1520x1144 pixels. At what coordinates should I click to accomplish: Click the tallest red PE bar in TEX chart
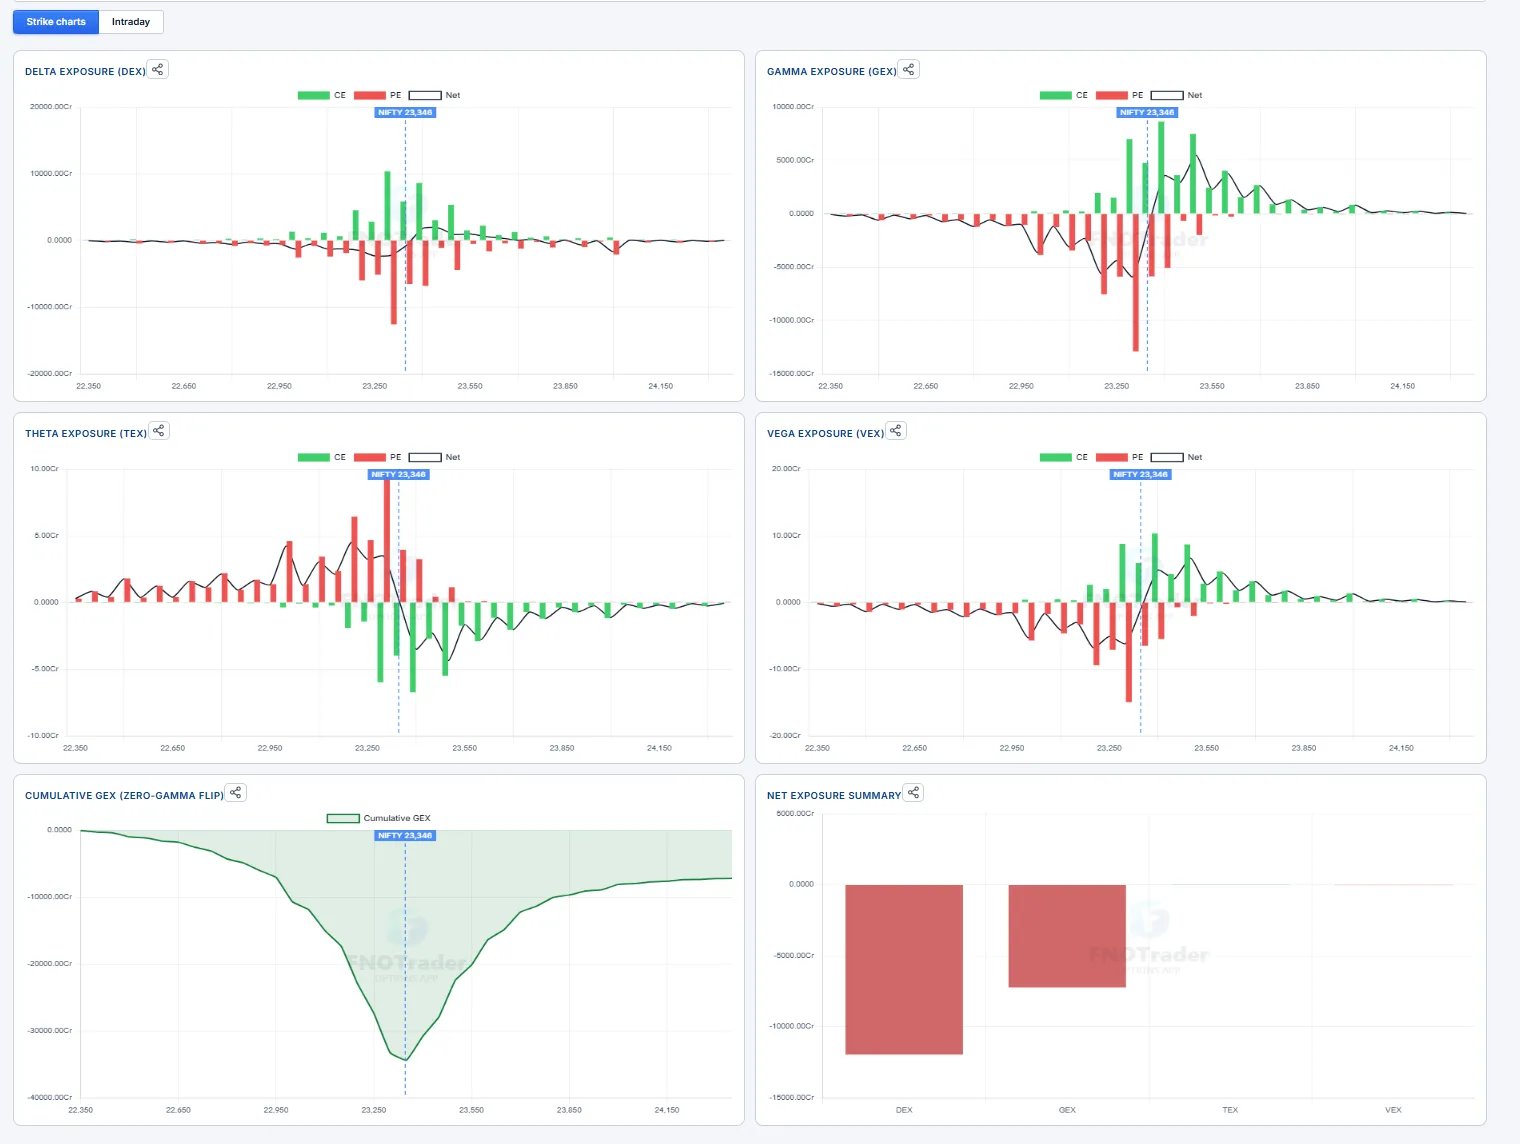387,541
